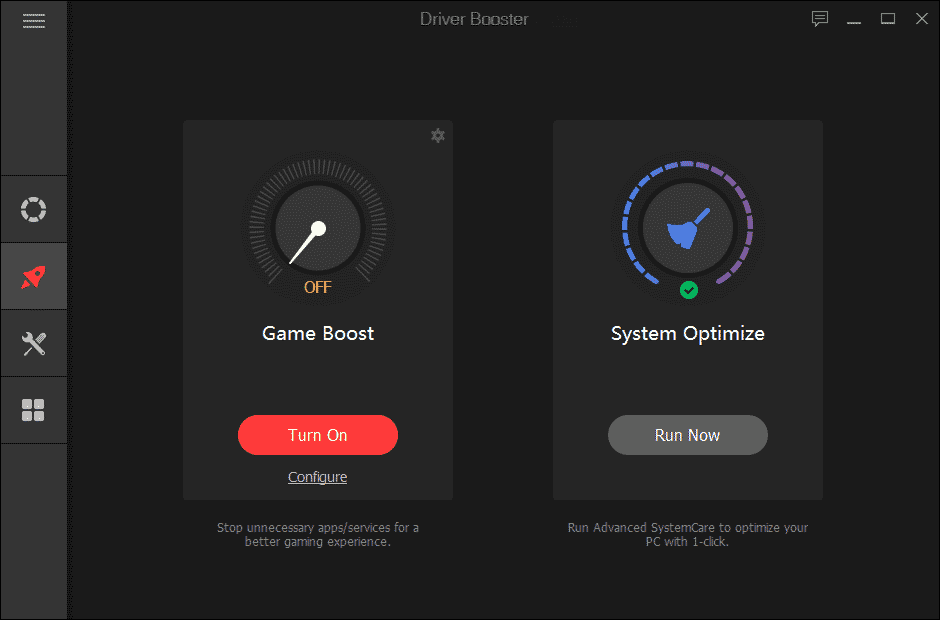Open the Action Center grid icon in sidebar
The width and height of the screenshot is (940, 620).
coord(33,410)
